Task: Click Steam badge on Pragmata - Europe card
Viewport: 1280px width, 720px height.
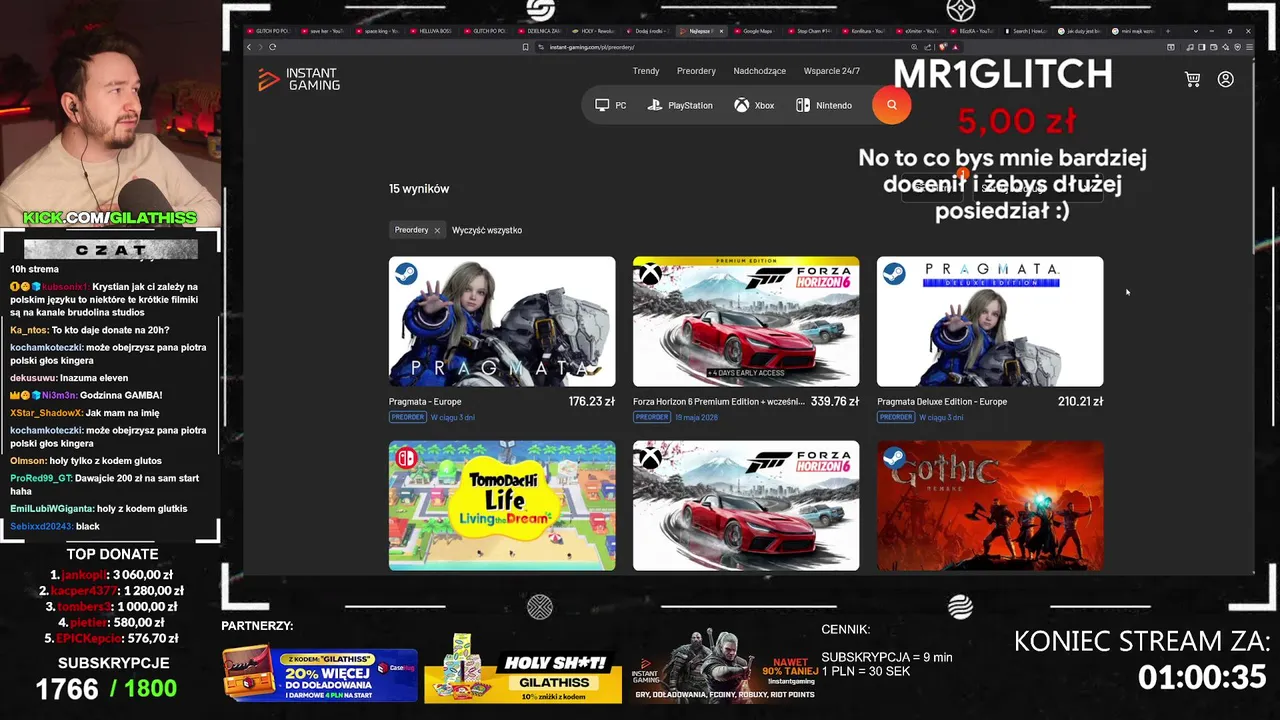Action: point(405,273)
